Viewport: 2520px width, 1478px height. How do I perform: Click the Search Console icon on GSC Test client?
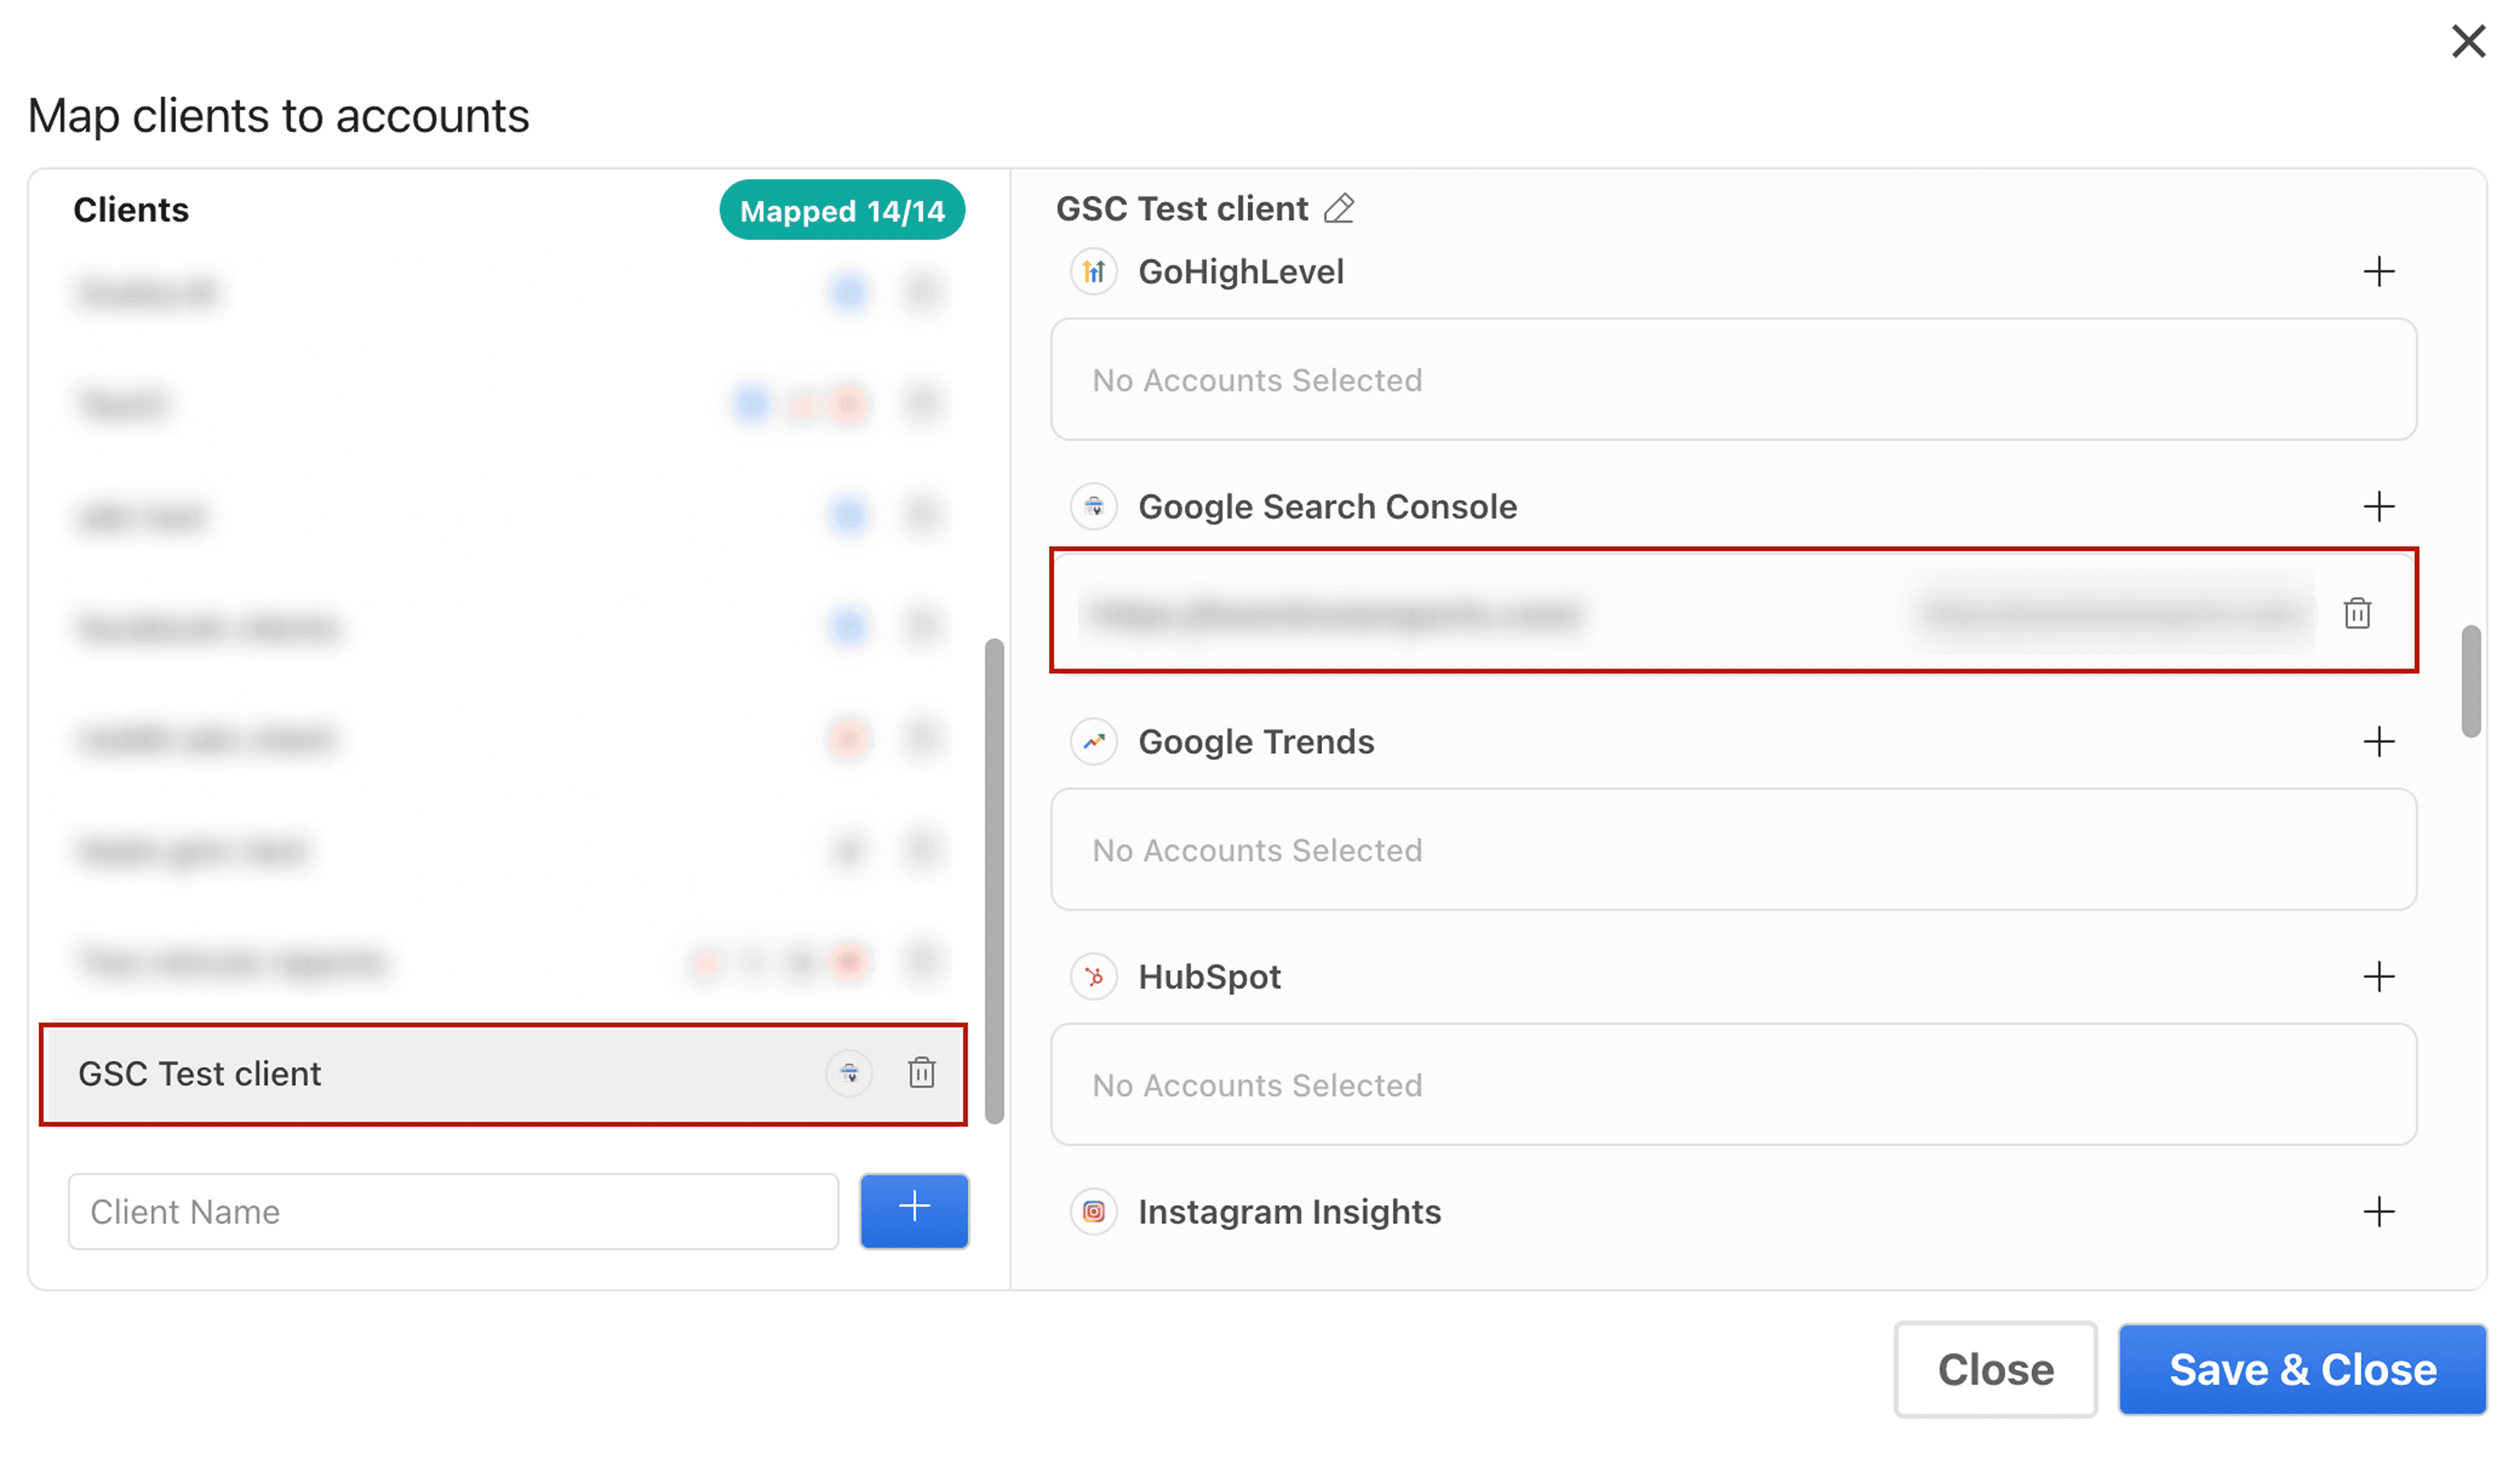click(x=849, y=1073)
